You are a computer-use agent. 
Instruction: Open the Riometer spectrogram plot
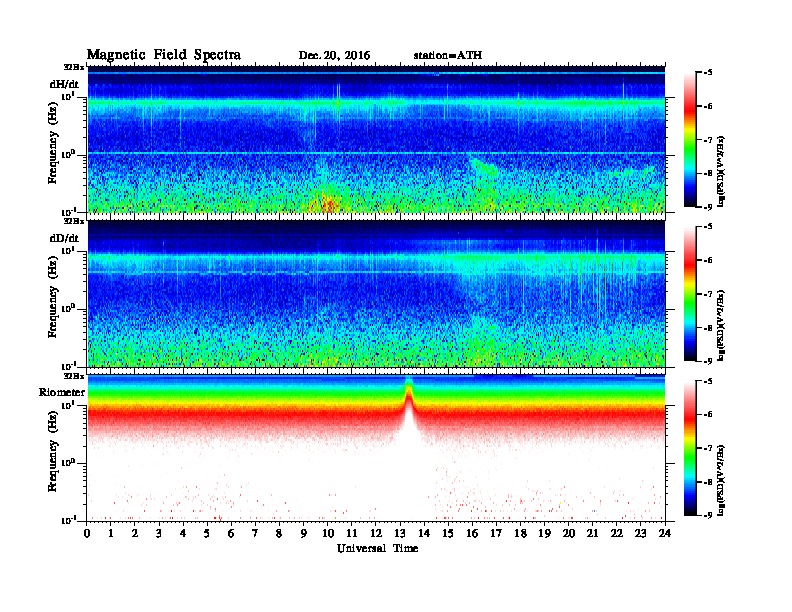coord(376,448)
